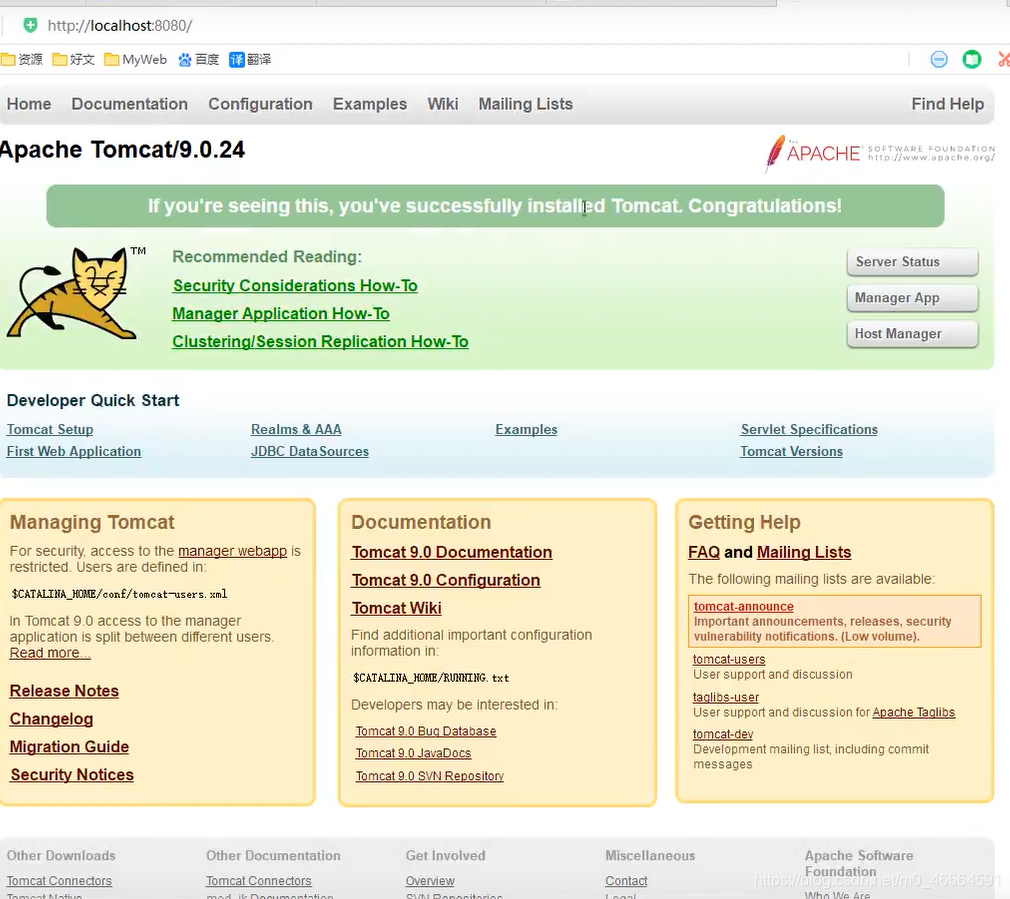Open Apache Taglibs link

[913, 712]
